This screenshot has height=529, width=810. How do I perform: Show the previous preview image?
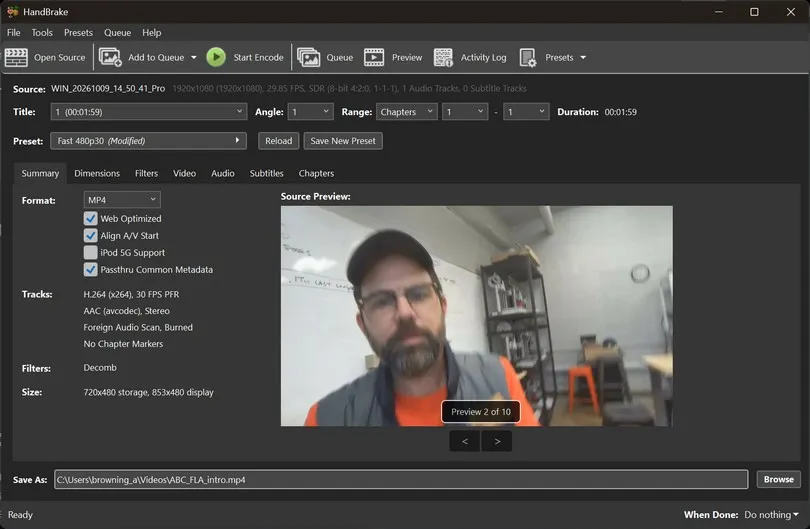[x=465, y=441]
